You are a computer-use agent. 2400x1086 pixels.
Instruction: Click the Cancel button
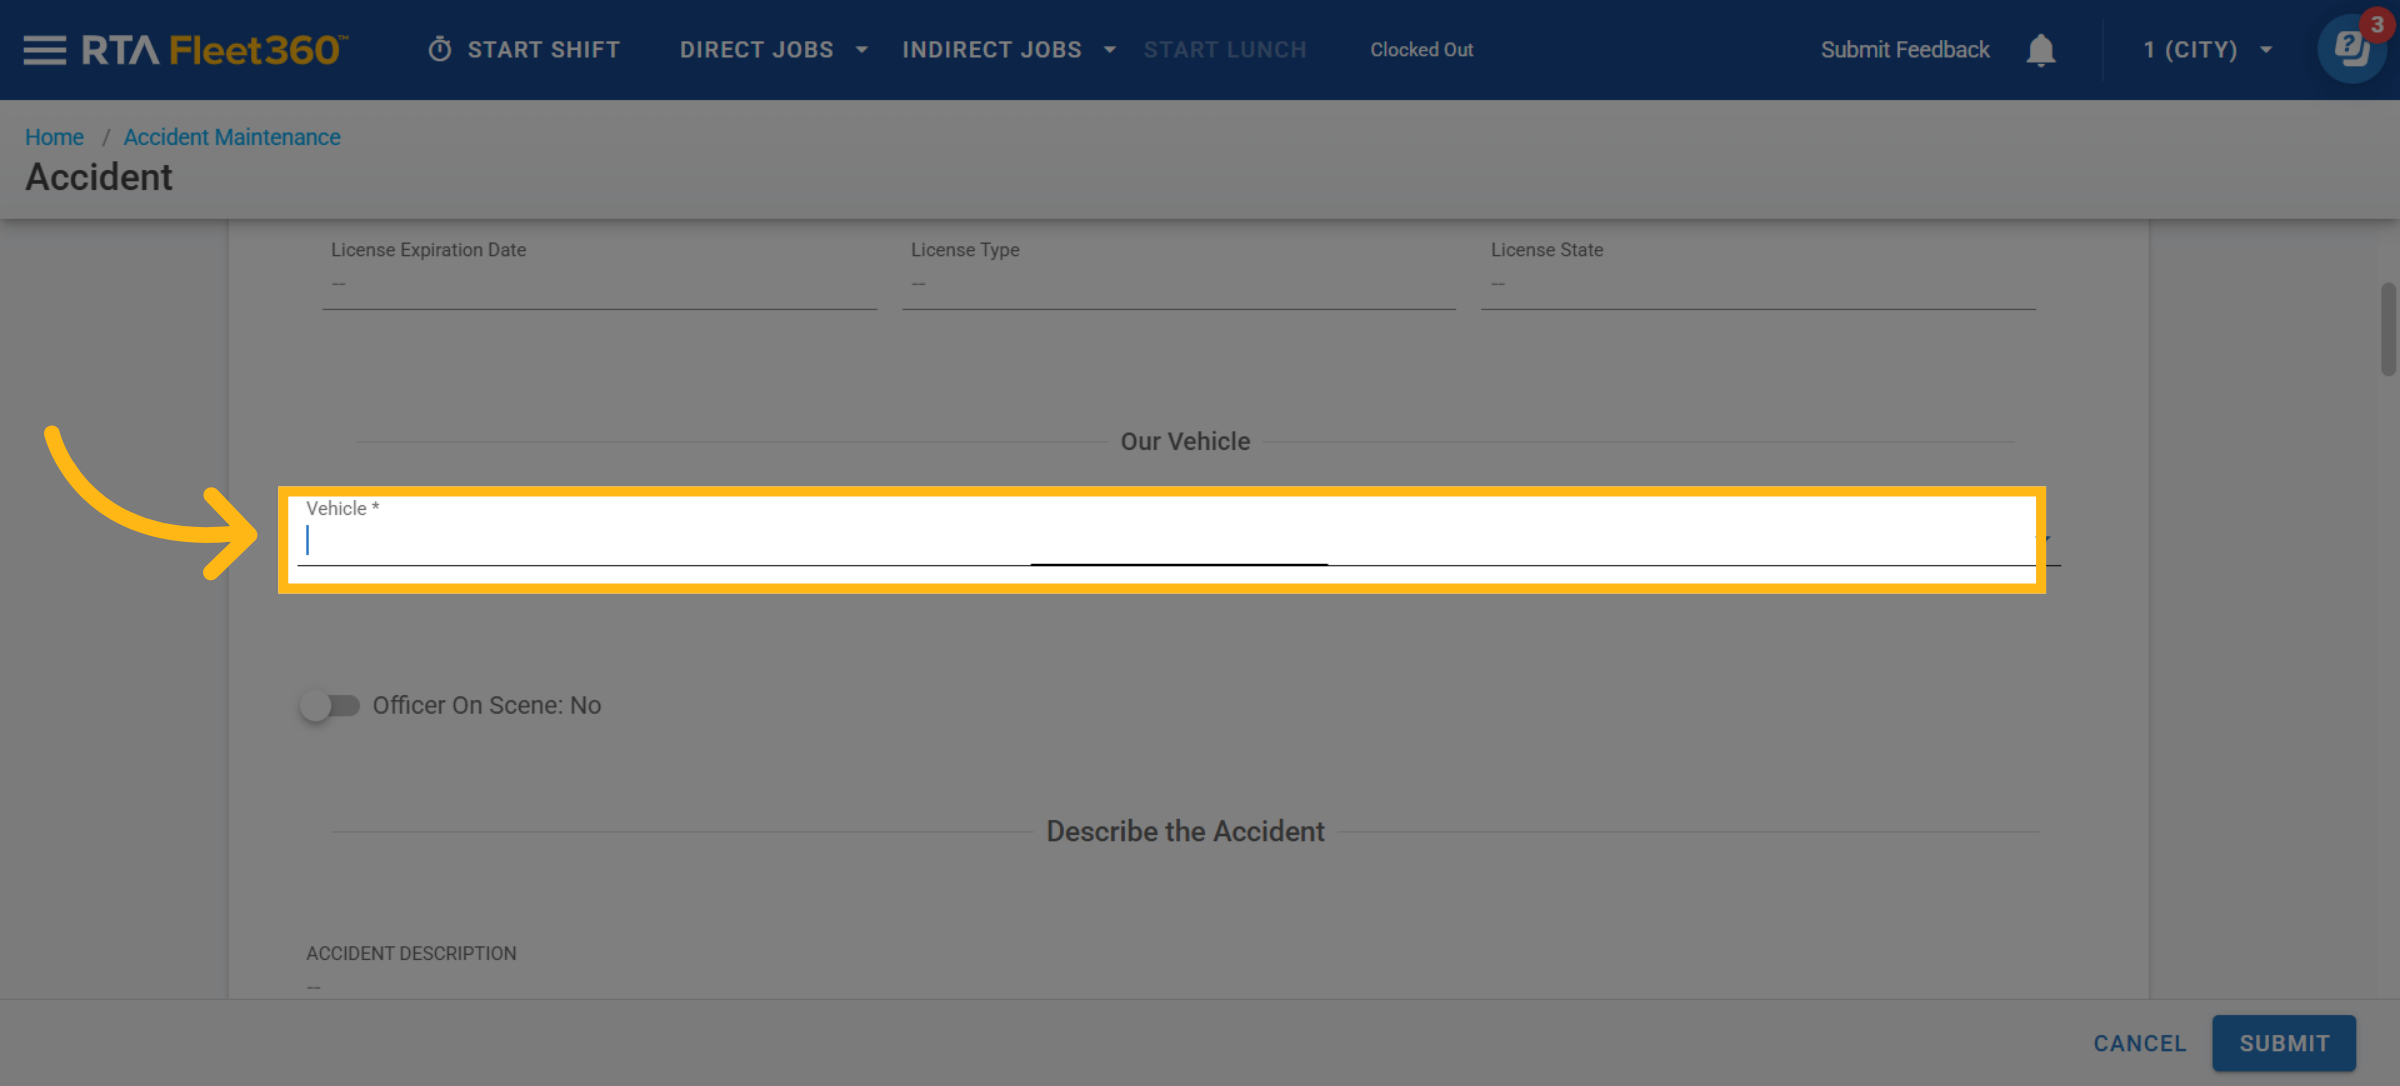point(2139,1043)
